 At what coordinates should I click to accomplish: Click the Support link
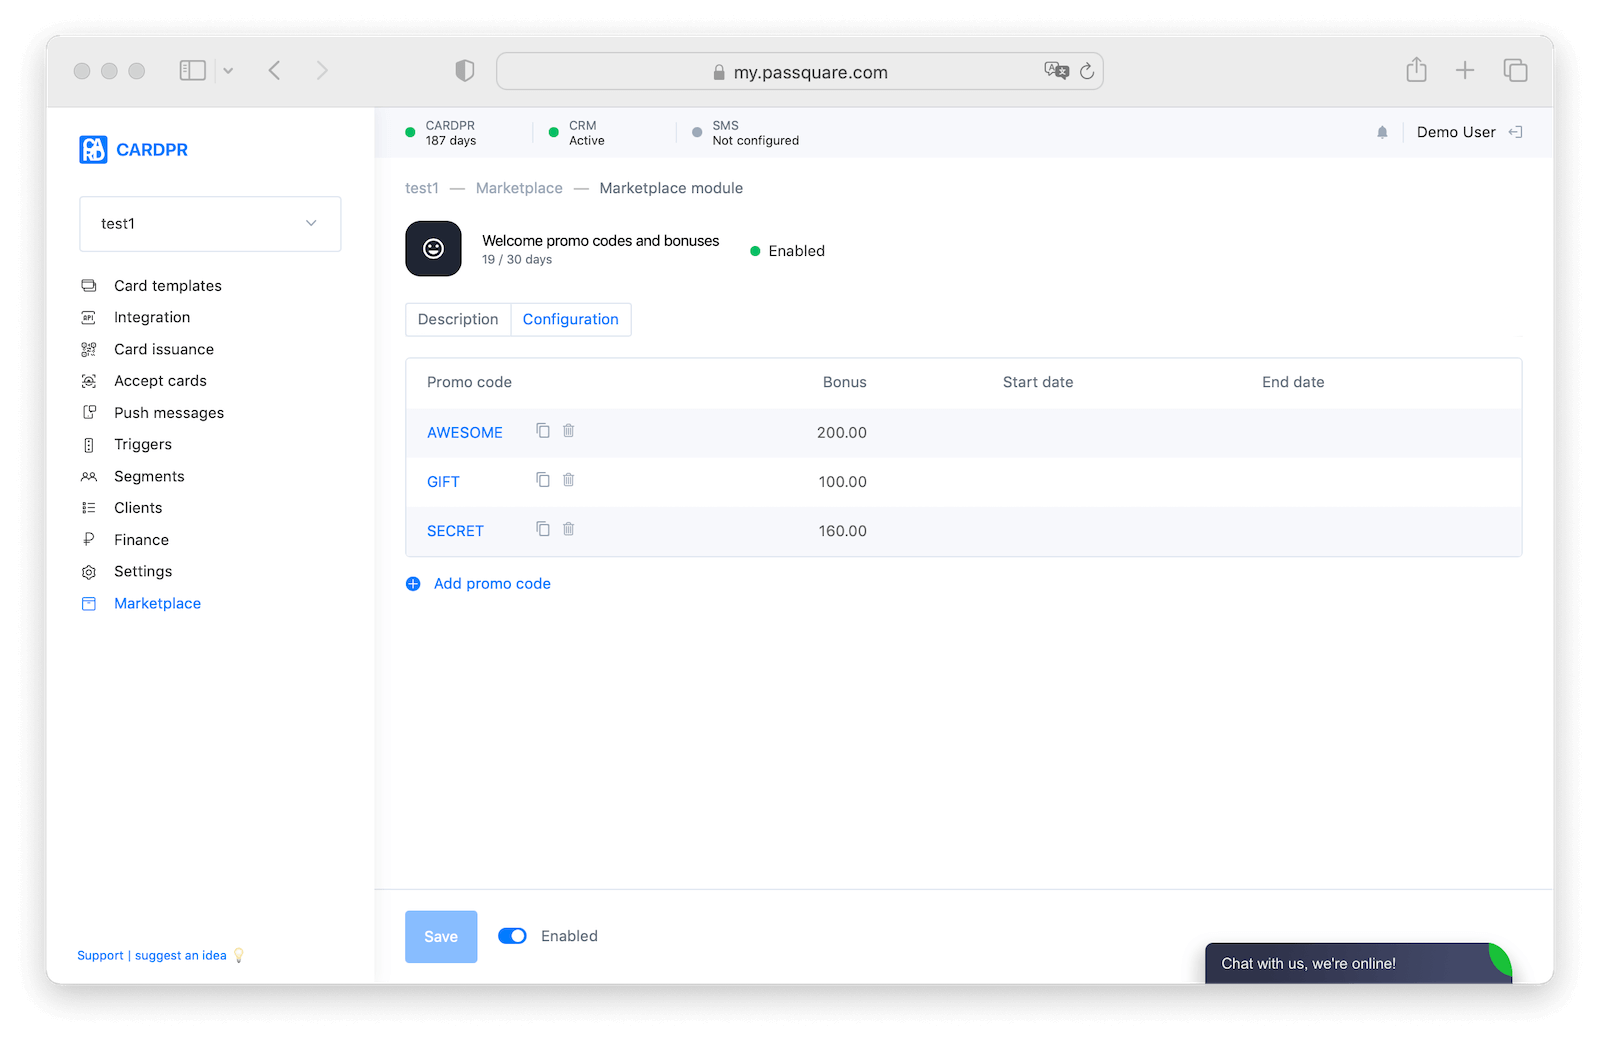pos(100,956)
